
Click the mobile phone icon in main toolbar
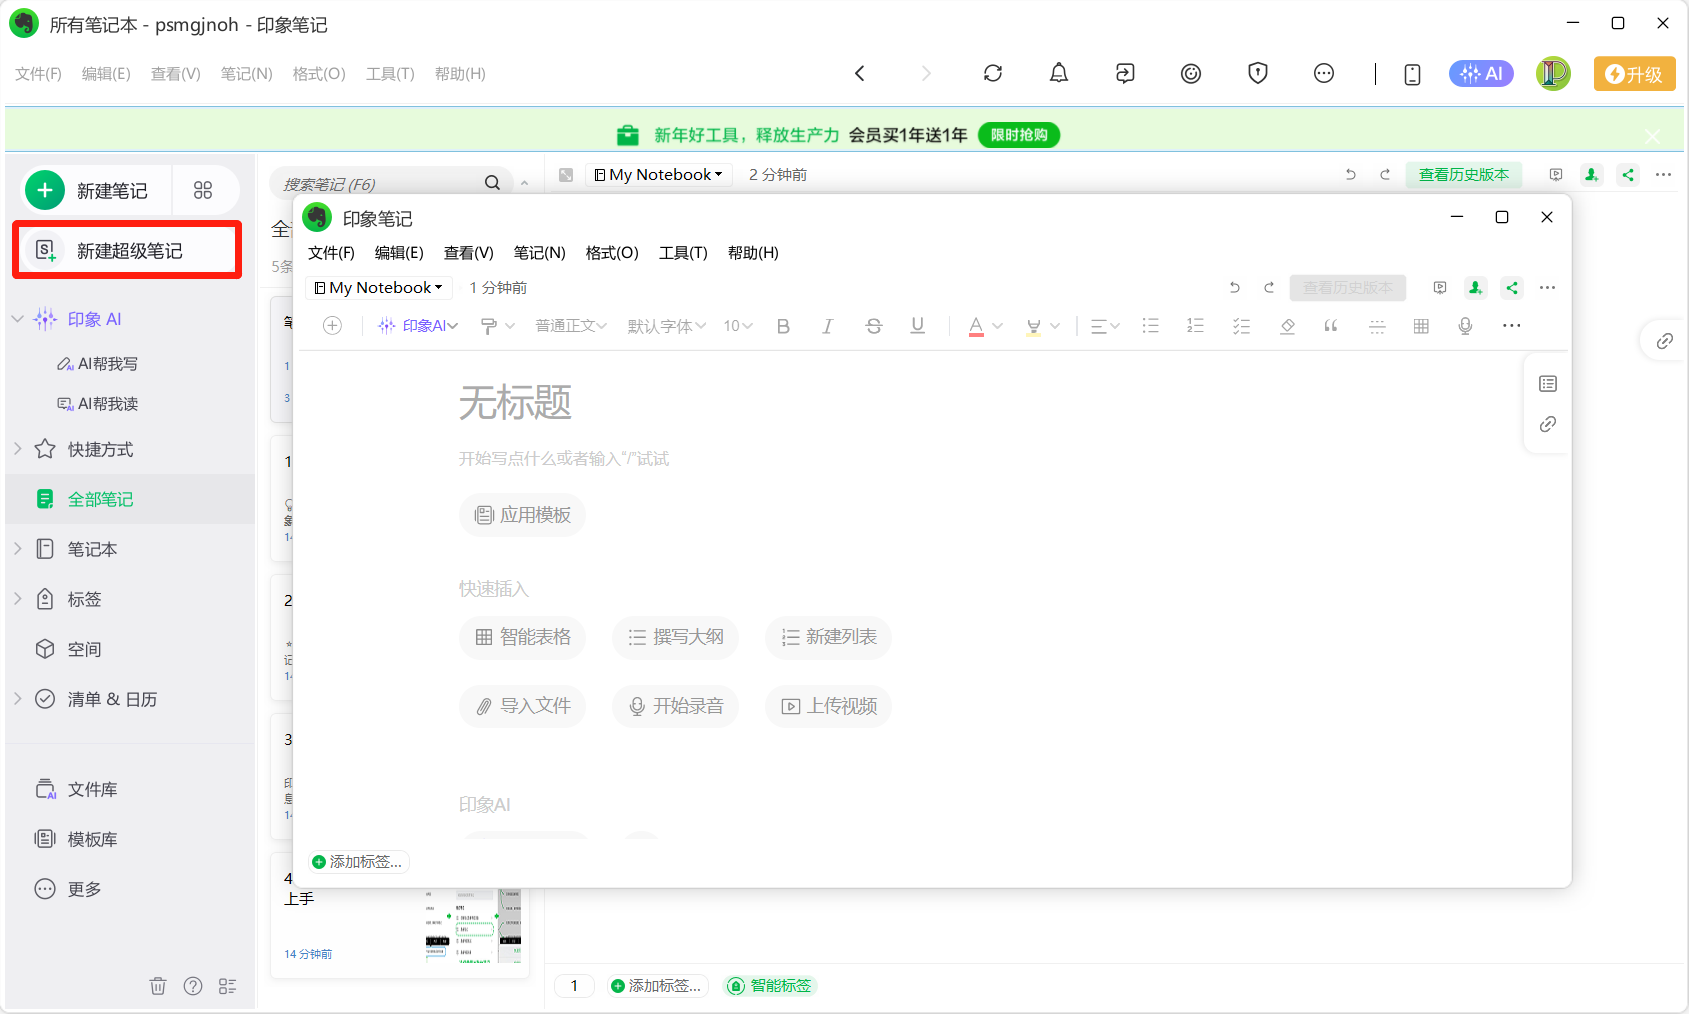tap(1412, 74)
